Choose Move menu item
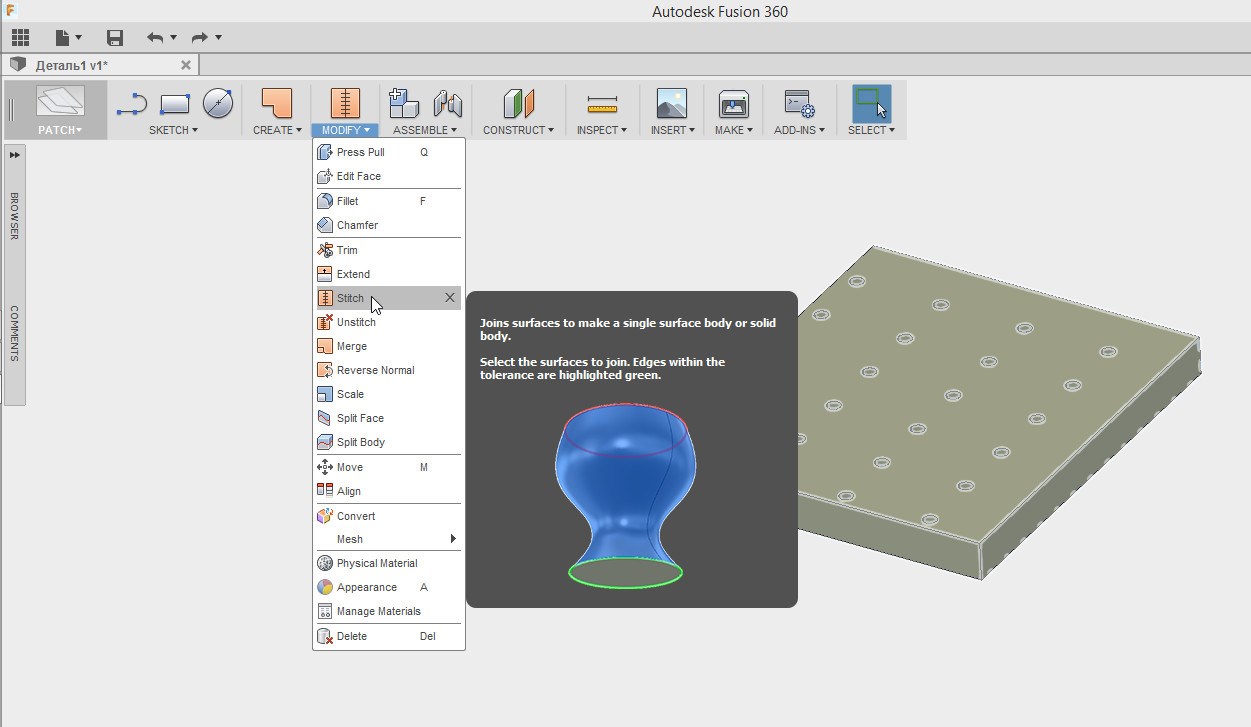 (x=388, y=467)
